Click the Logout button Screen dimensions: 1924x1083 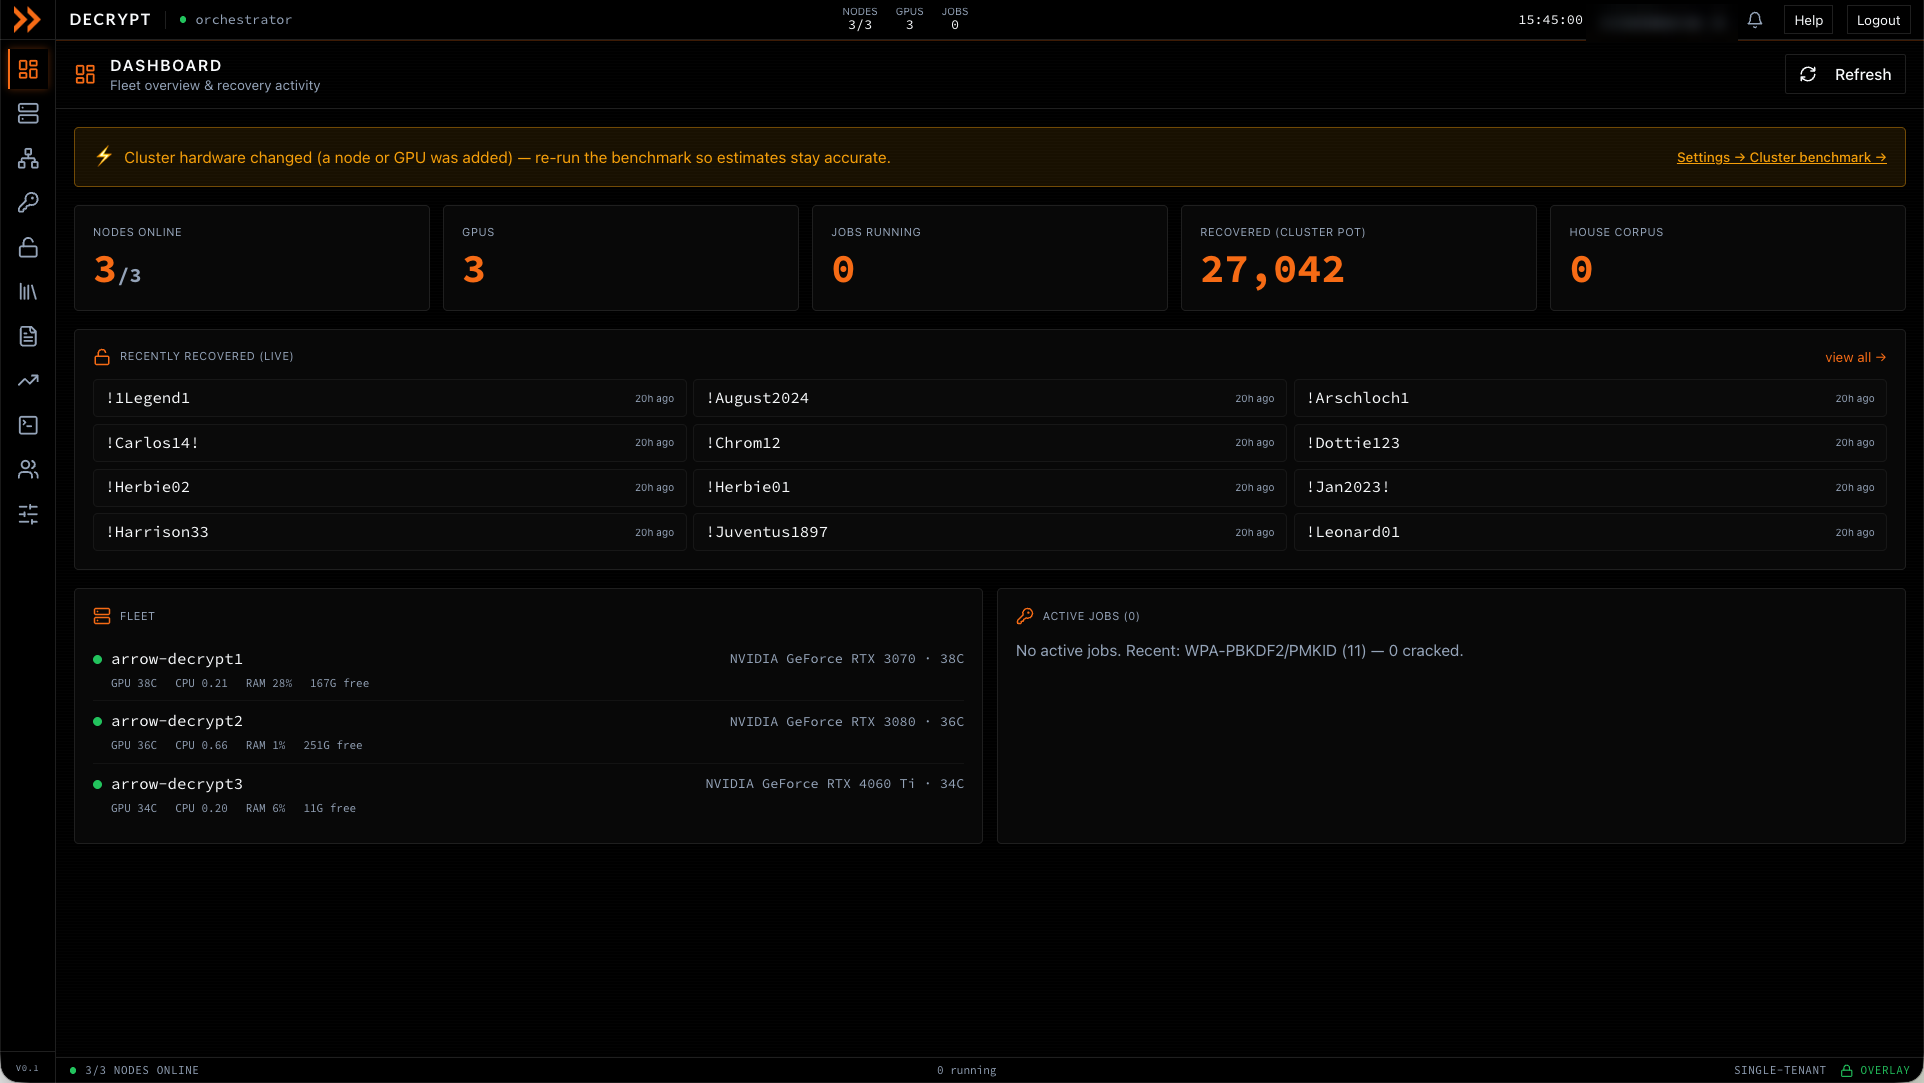(x=1878, y=20)
